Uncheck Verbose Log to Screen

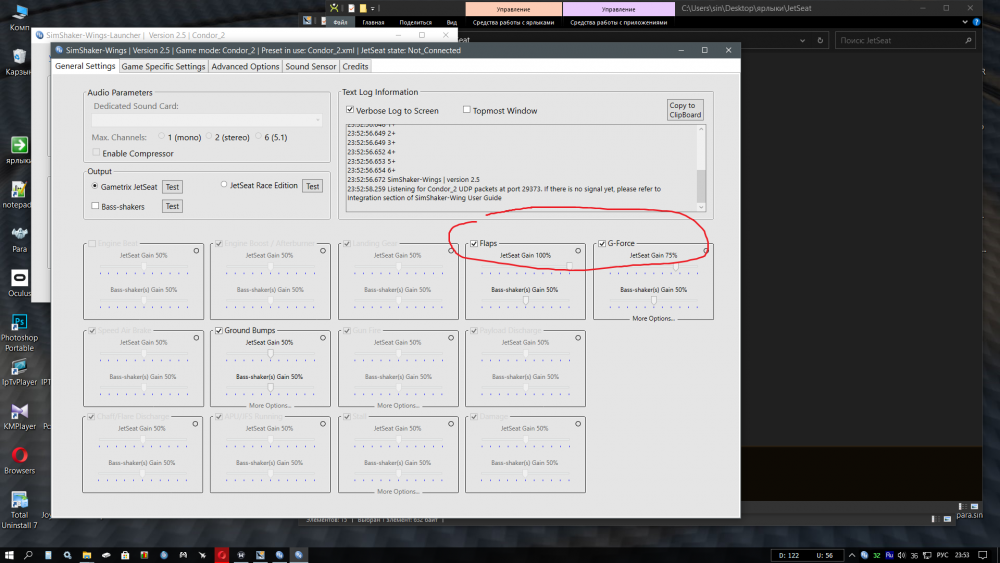(350, 110)
